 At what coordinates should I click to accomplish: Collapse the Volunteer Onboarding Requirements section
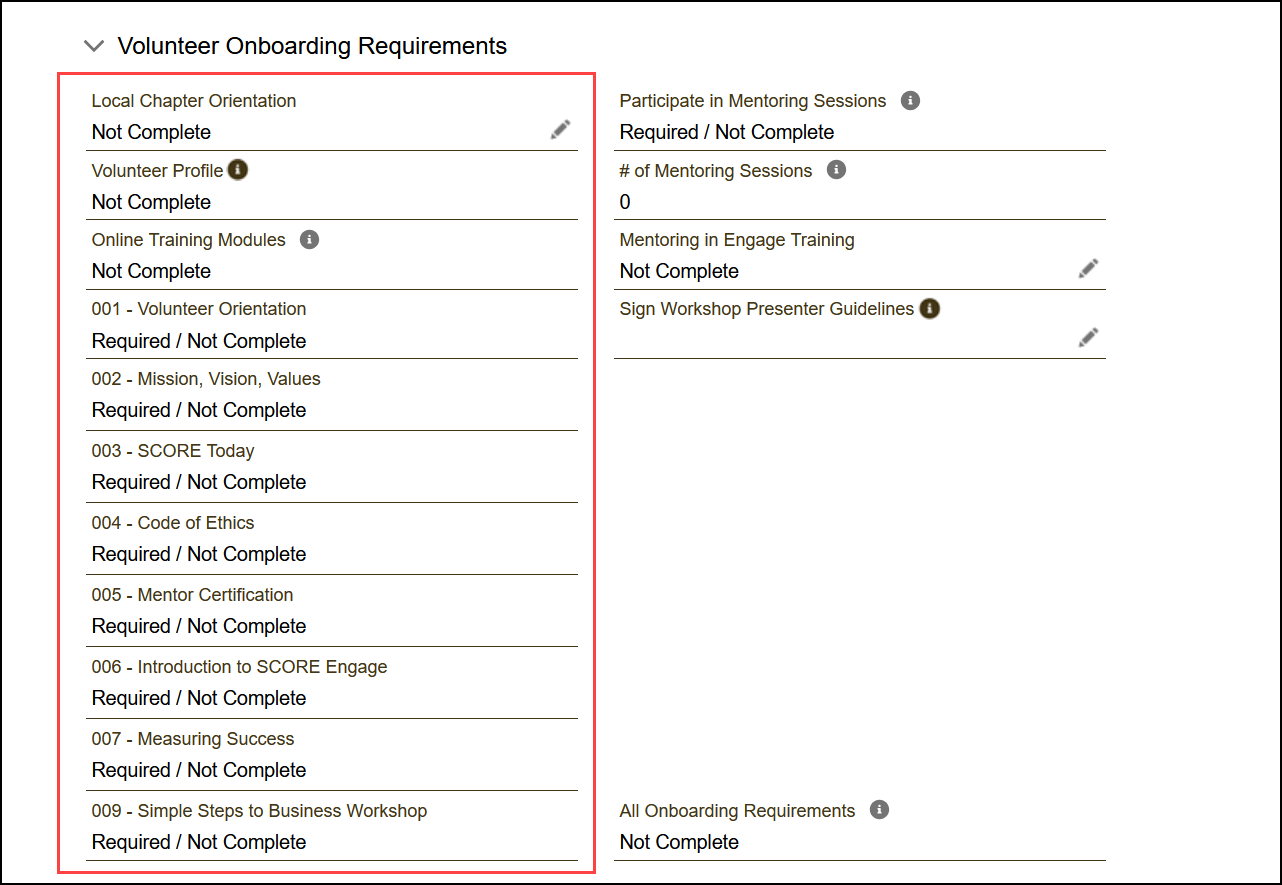point(94,46)
